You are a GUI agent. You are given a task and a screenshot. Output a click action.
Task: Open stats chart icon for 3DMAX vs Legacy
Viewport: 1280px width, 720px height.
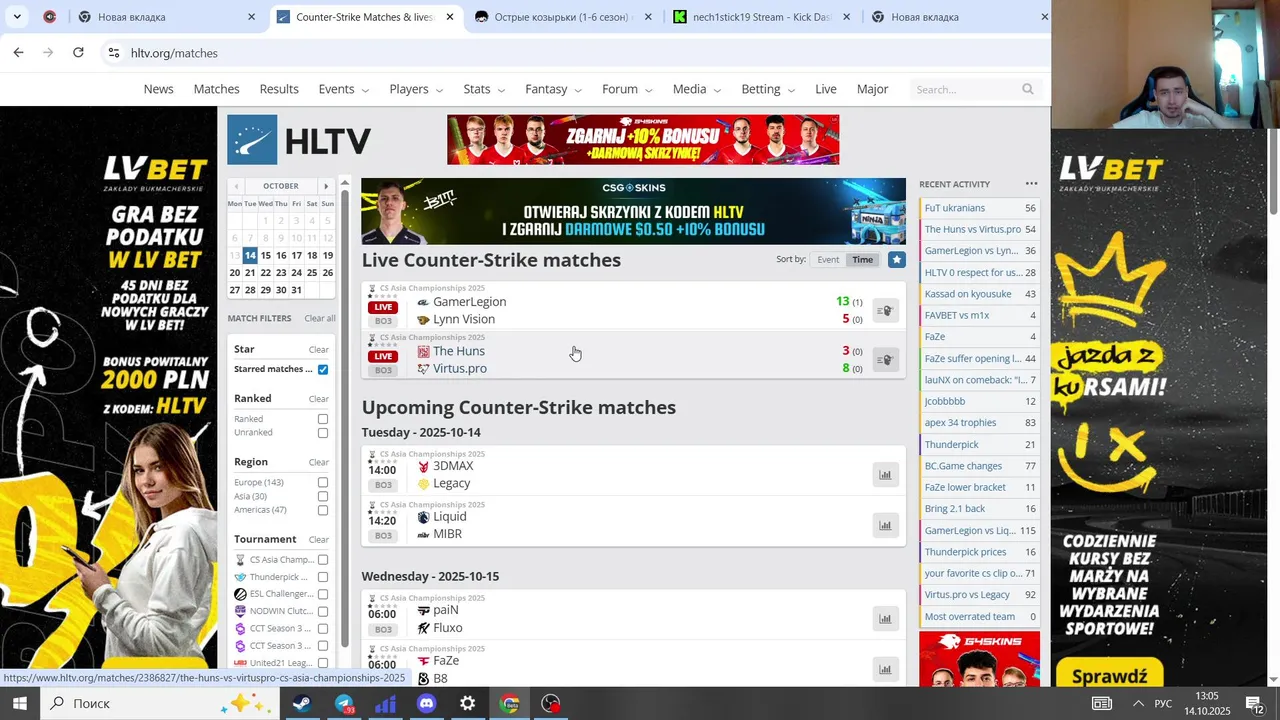coord(885,475)
